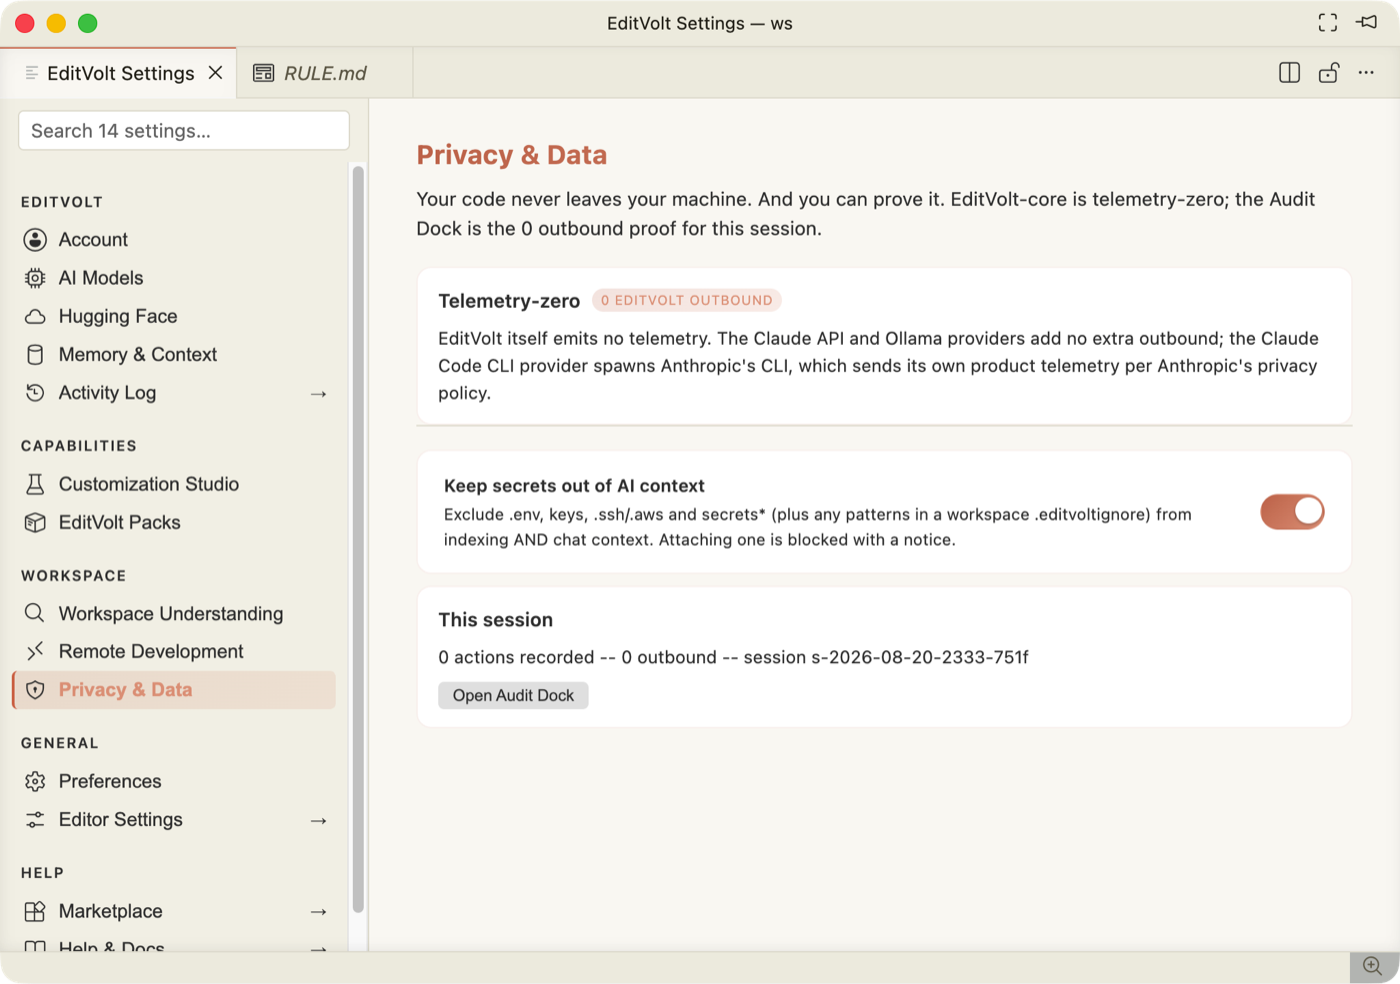Viewport: 1400px width, 984px height.
Task: Close the EditVolt Settings tab
Action: (215, 73)
